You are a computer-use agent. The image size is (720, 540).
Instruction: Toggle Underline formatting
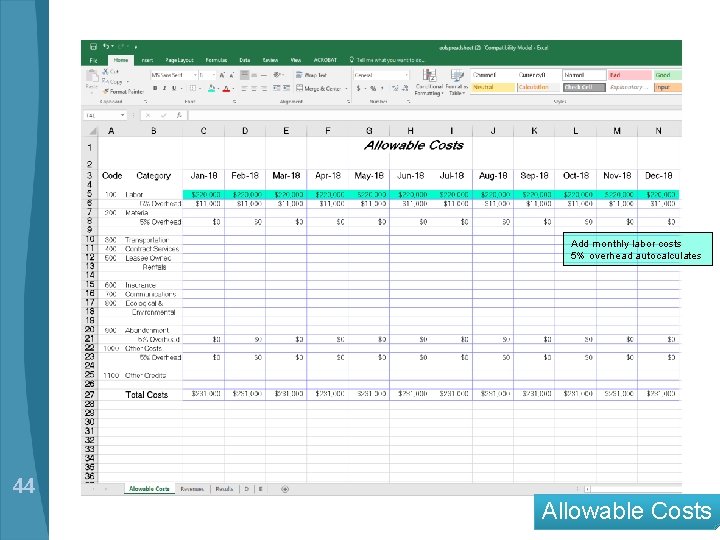tap(174, 88)
